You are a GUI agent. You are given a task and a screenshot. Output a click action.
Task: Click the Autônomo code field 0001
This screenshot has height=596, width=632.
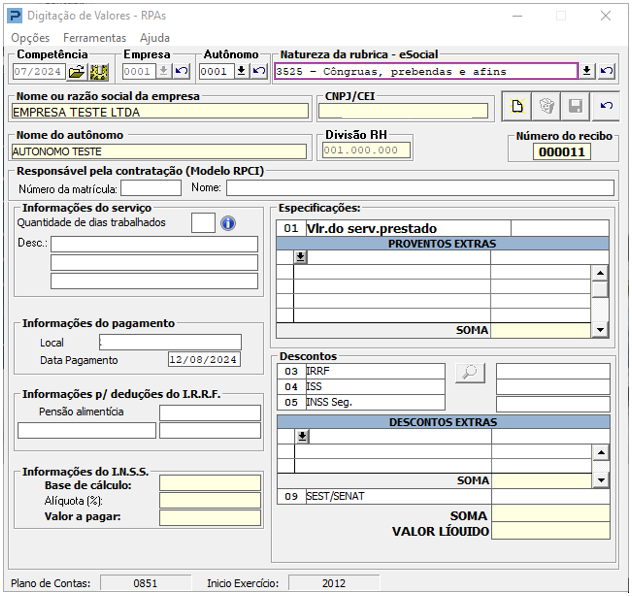(x=216, y=72)
